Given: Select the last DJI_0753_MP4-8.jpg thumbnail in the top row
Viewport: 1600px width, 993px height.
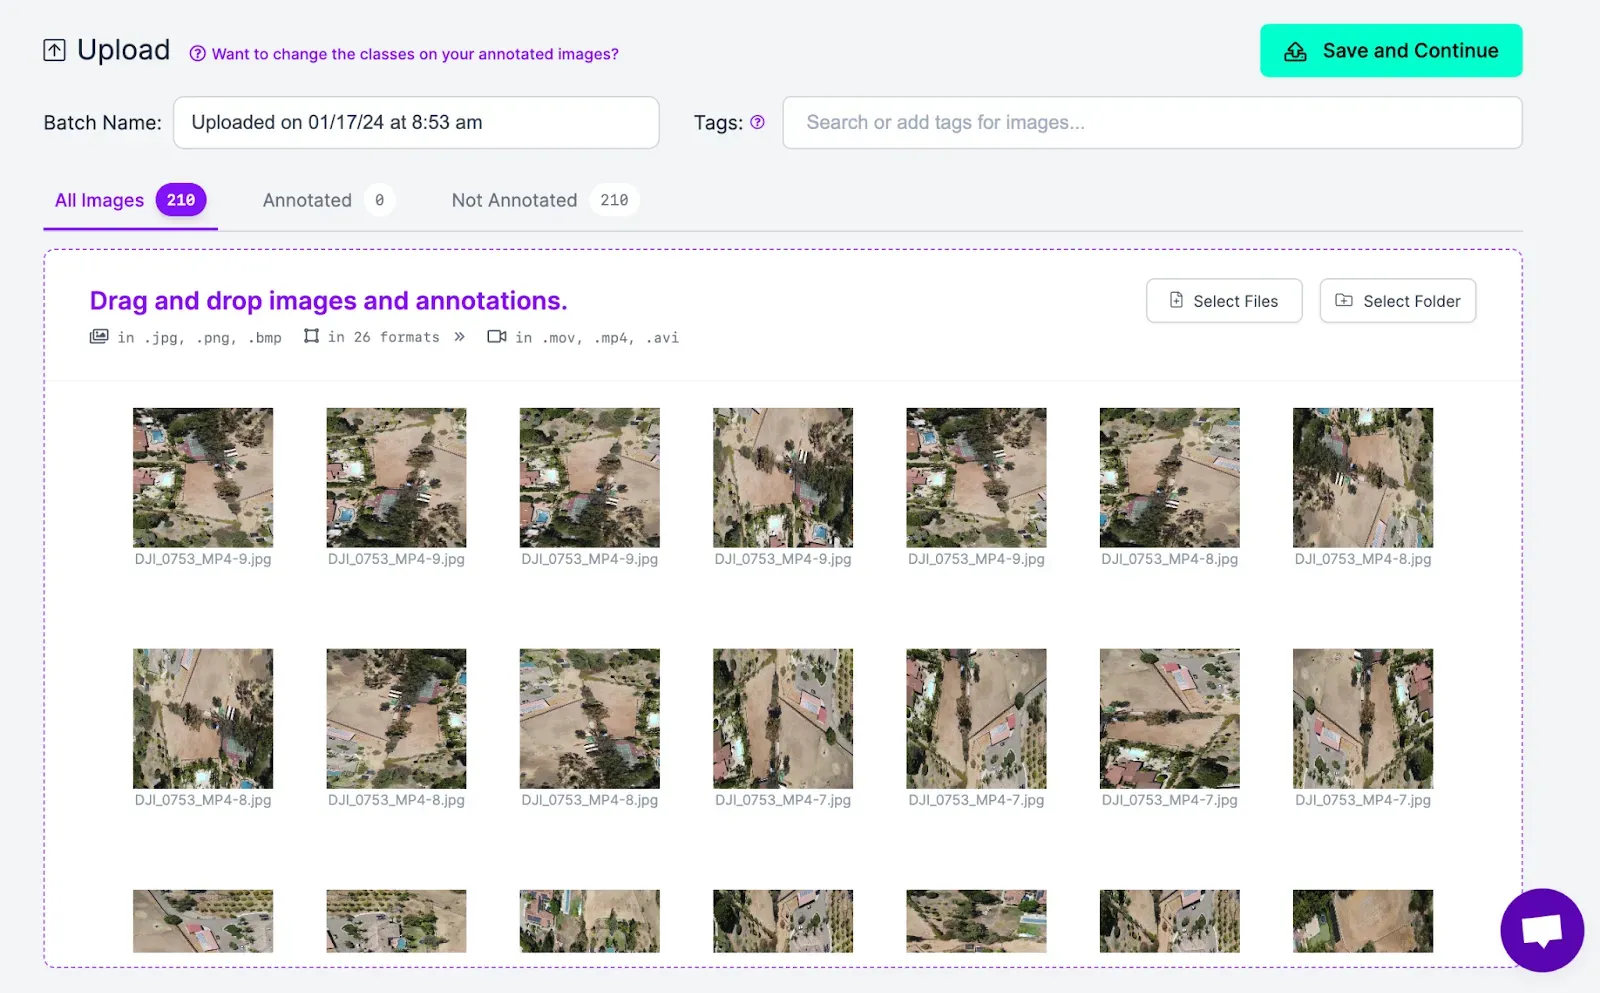Looking at the screenshot, I should tap(1363, 478).
